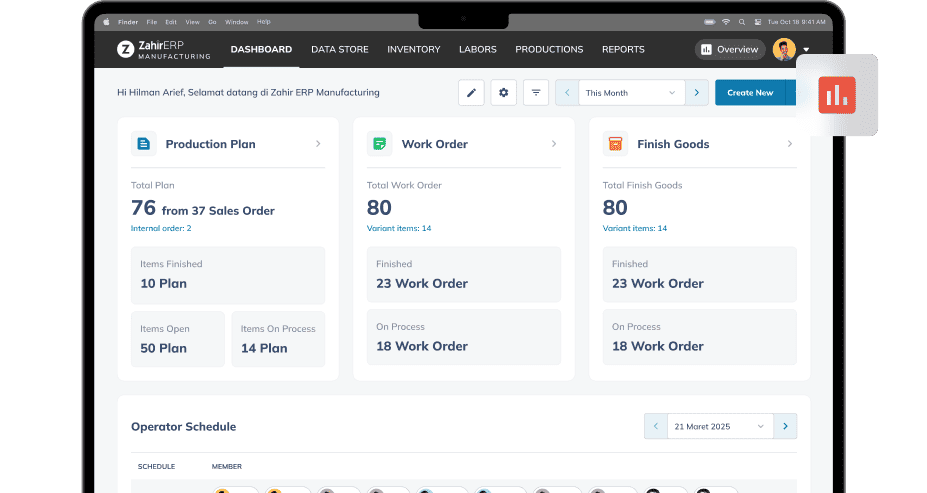Open the 21 Maret 2025 date dropdown
The height and width of the screenshot is (493, 927).
click(x=720, y=426)
